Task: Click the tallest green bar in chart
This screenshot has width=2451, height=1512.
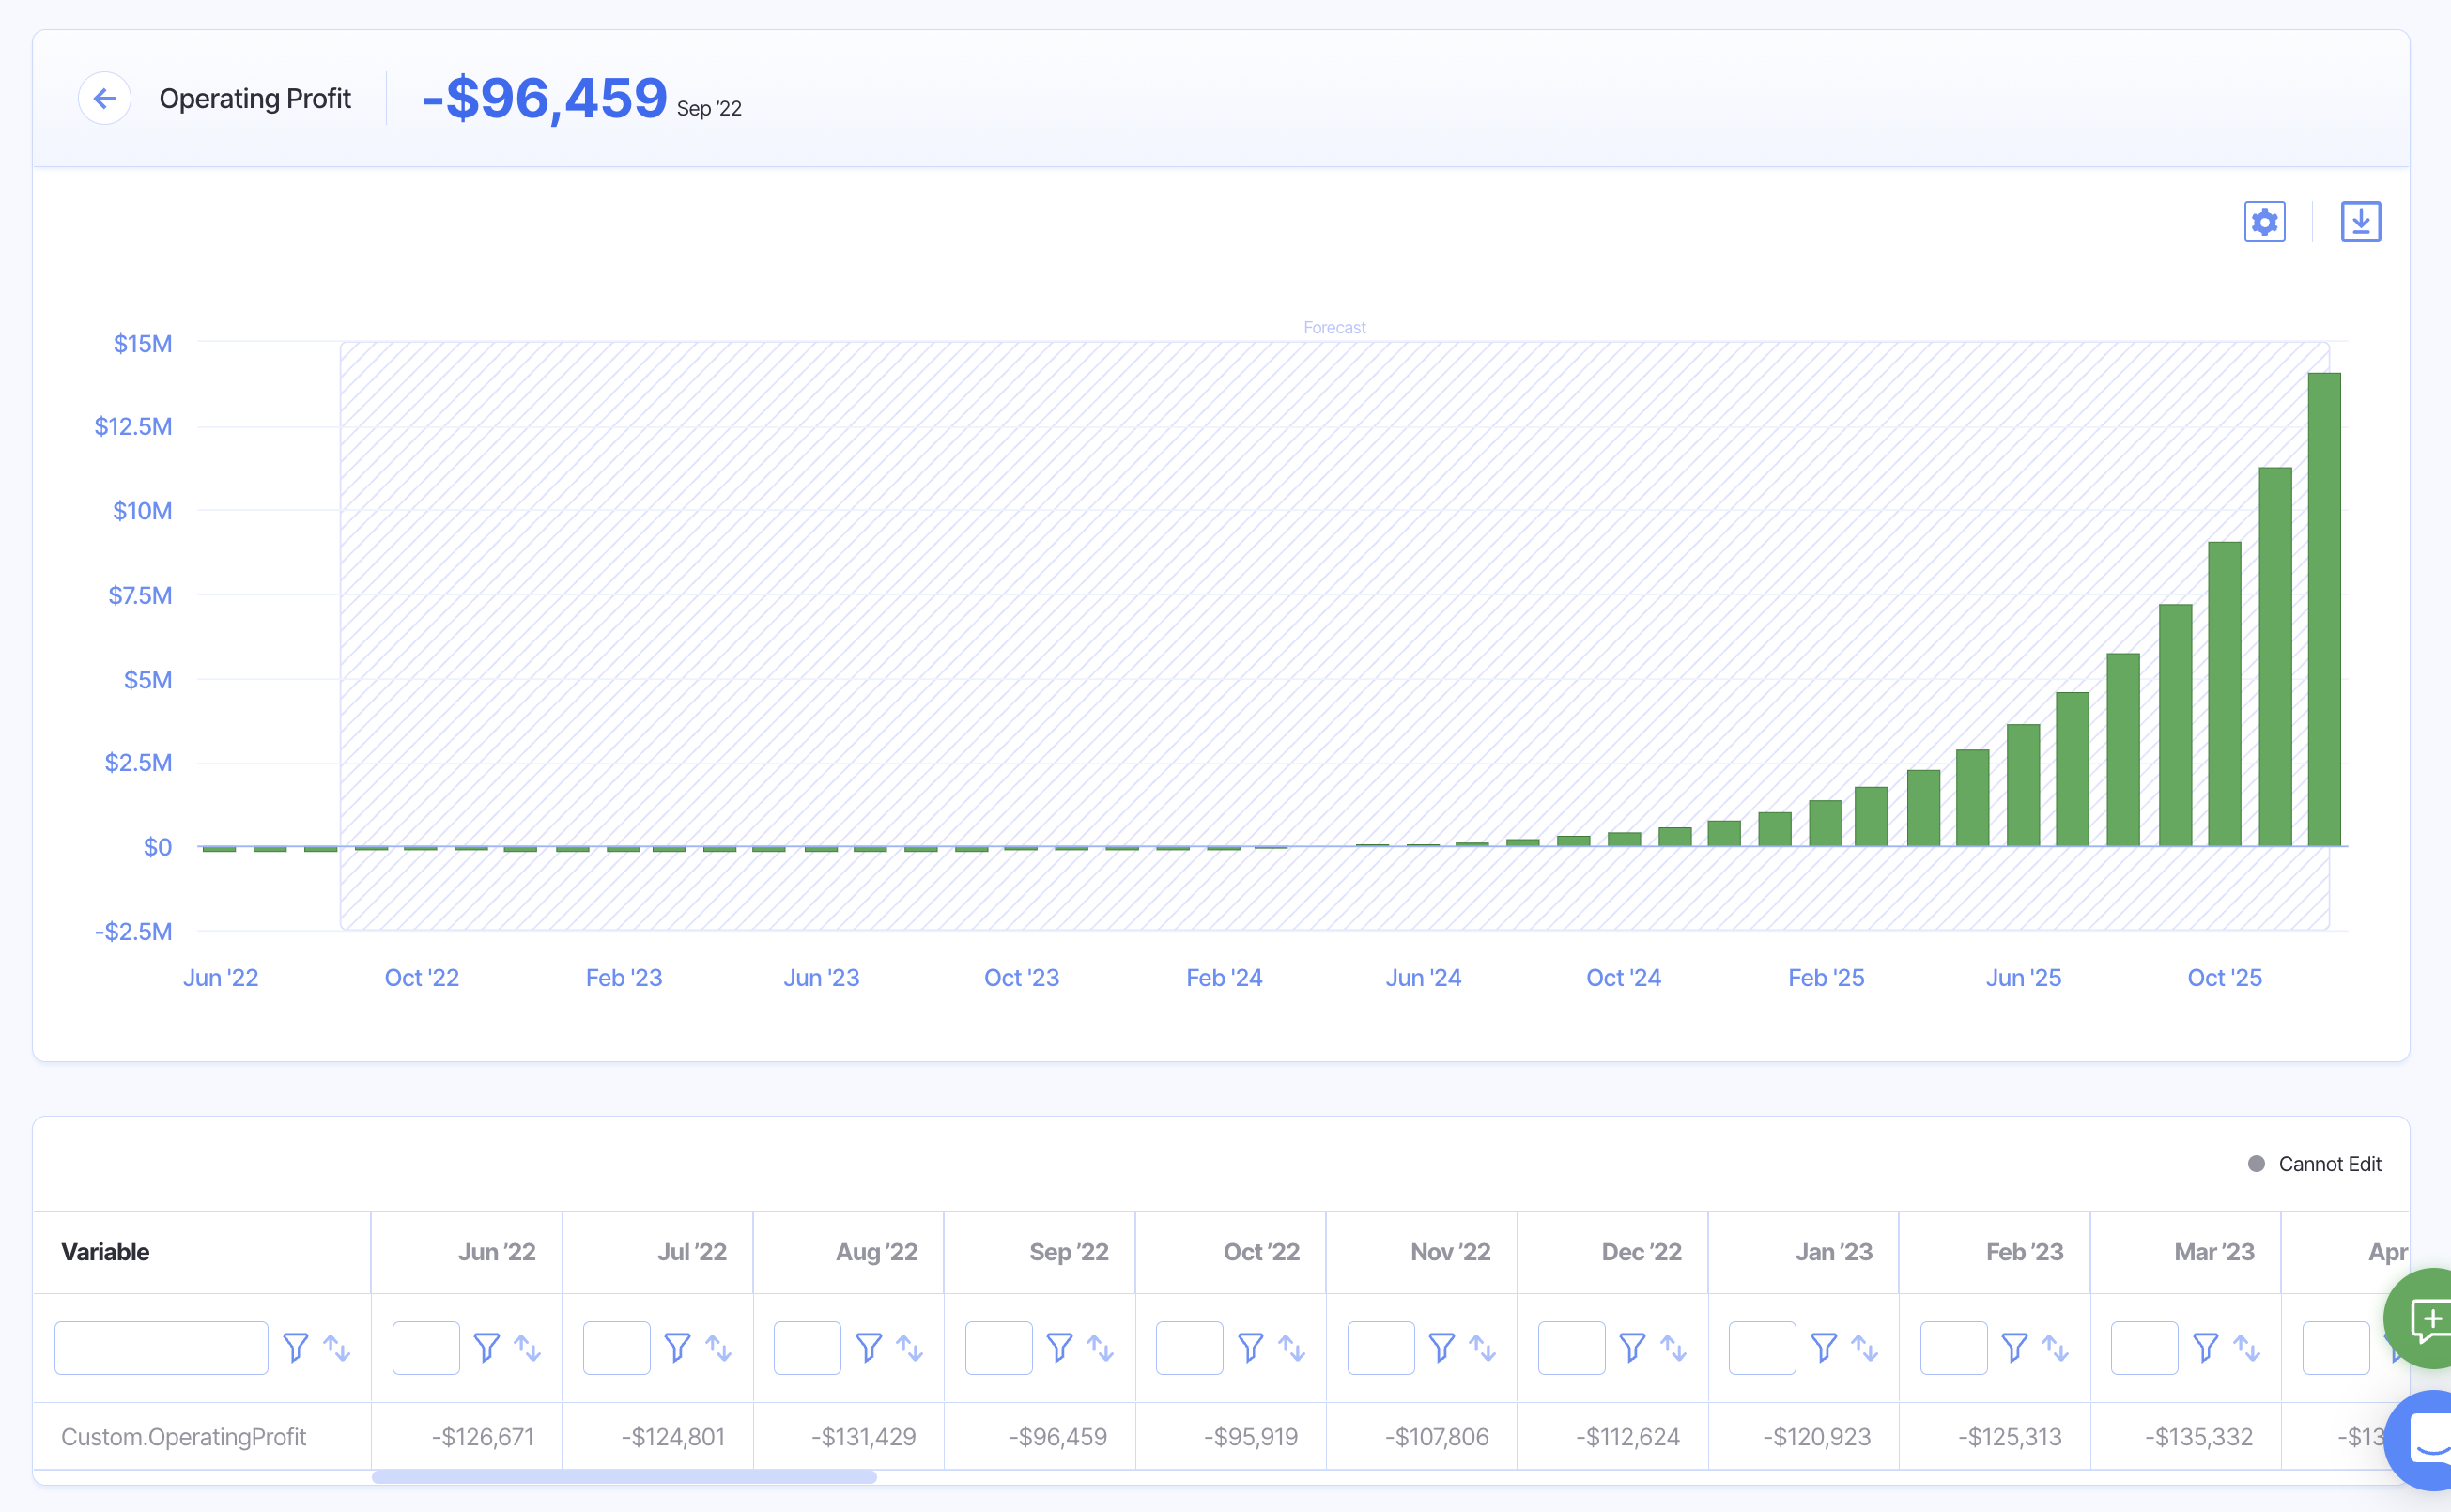Action: (x=2323, y=610)
